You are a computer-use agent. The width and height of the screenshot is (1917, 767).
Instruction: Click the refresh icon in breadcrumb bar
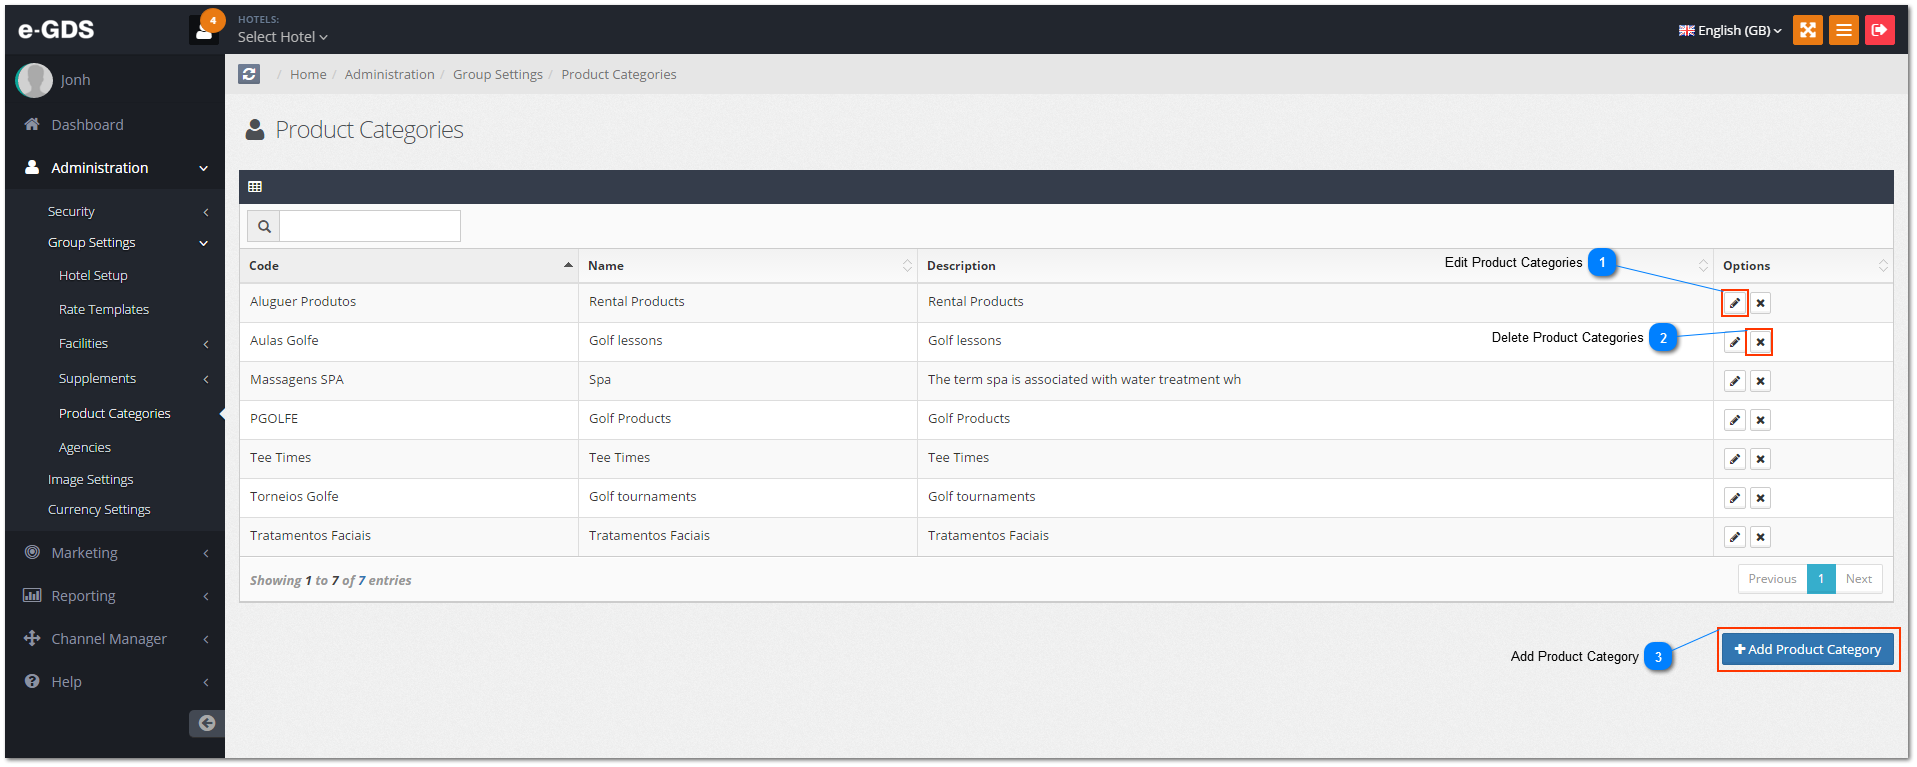249,74
